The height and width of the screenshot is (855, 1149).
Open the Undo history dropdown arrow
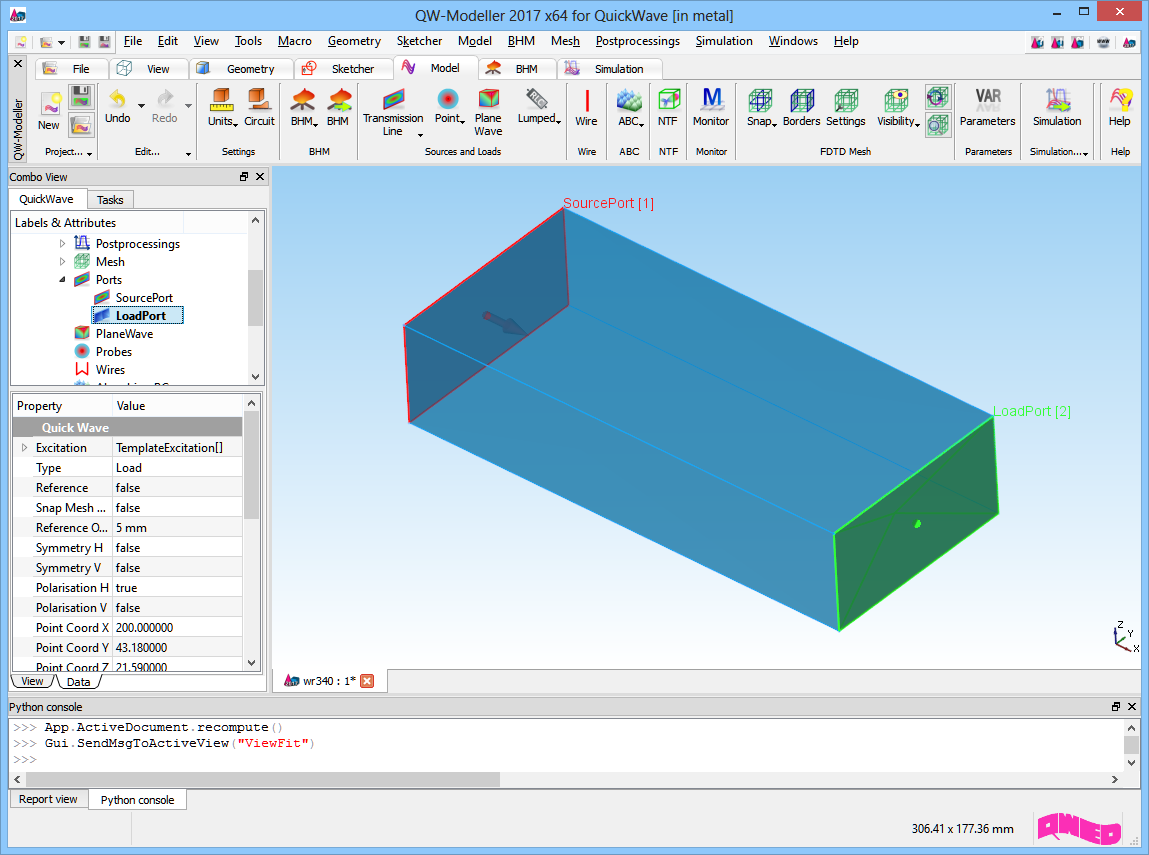141,106
